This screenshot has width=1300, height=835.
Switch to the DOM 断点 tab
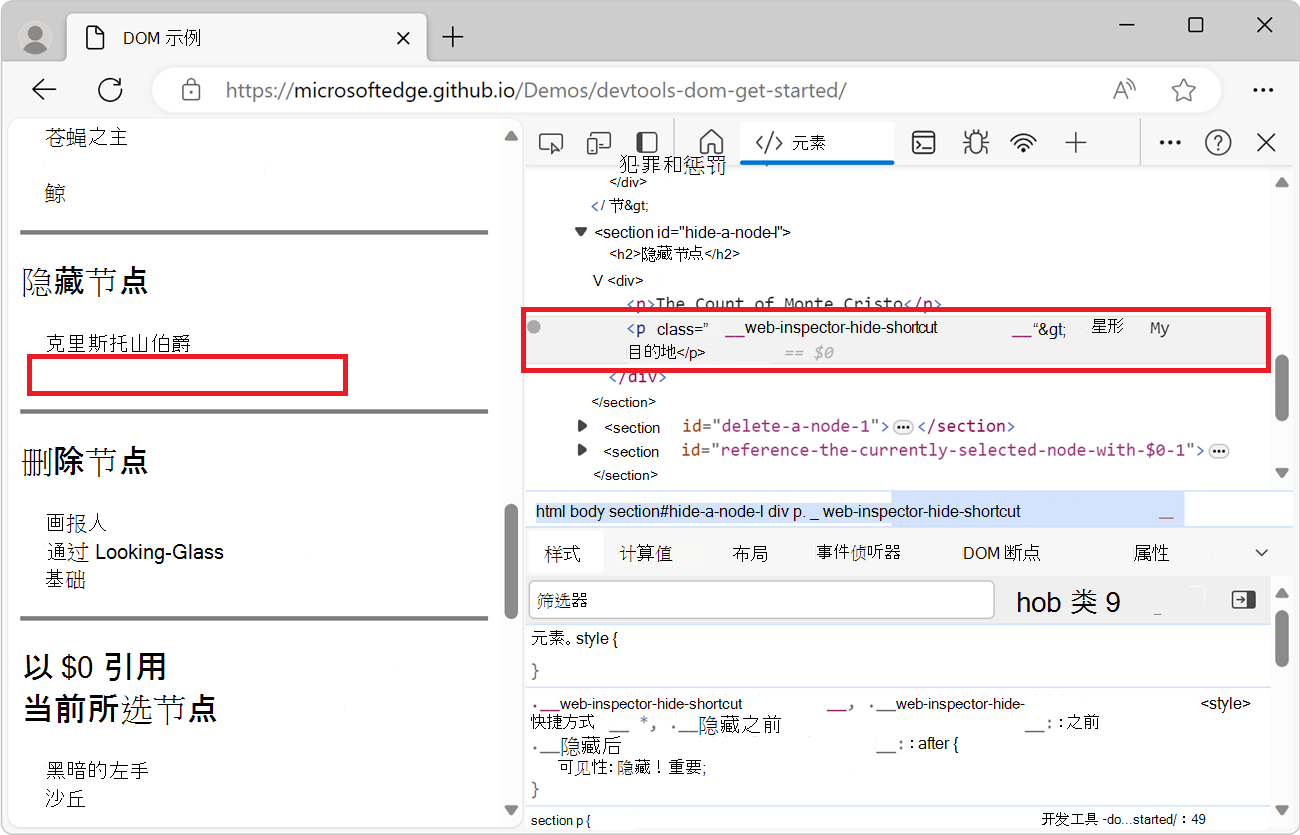(x=1001, y=553)
